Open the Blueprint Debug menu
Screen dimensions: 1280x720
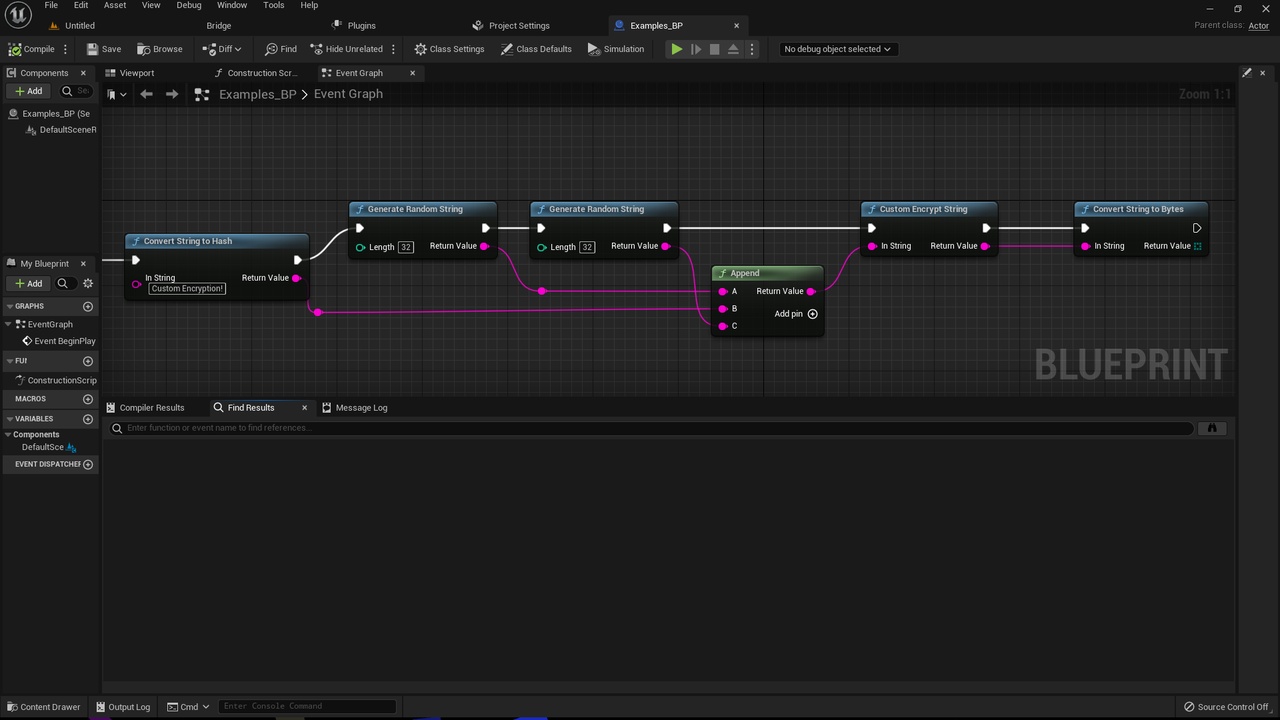coord(189,5)
